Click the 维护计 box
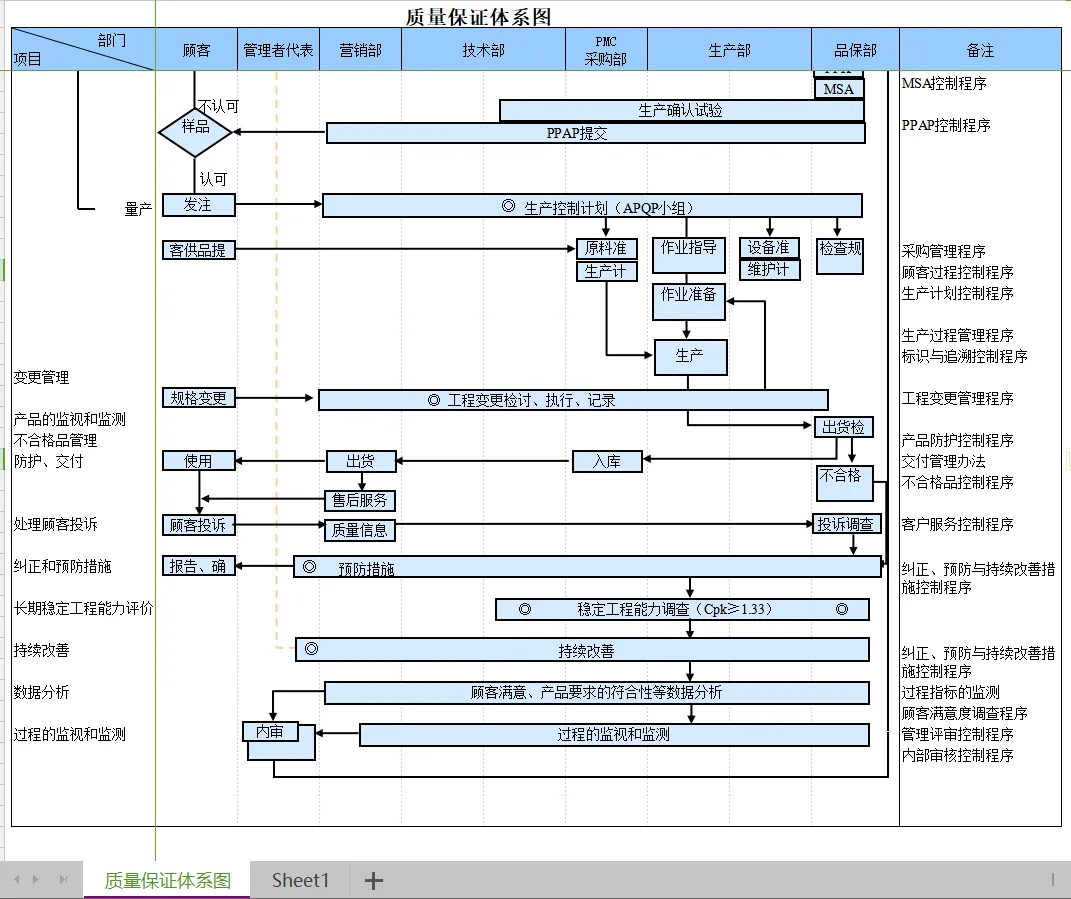This screenshot has height=899, width=1071. pos(770,270)
